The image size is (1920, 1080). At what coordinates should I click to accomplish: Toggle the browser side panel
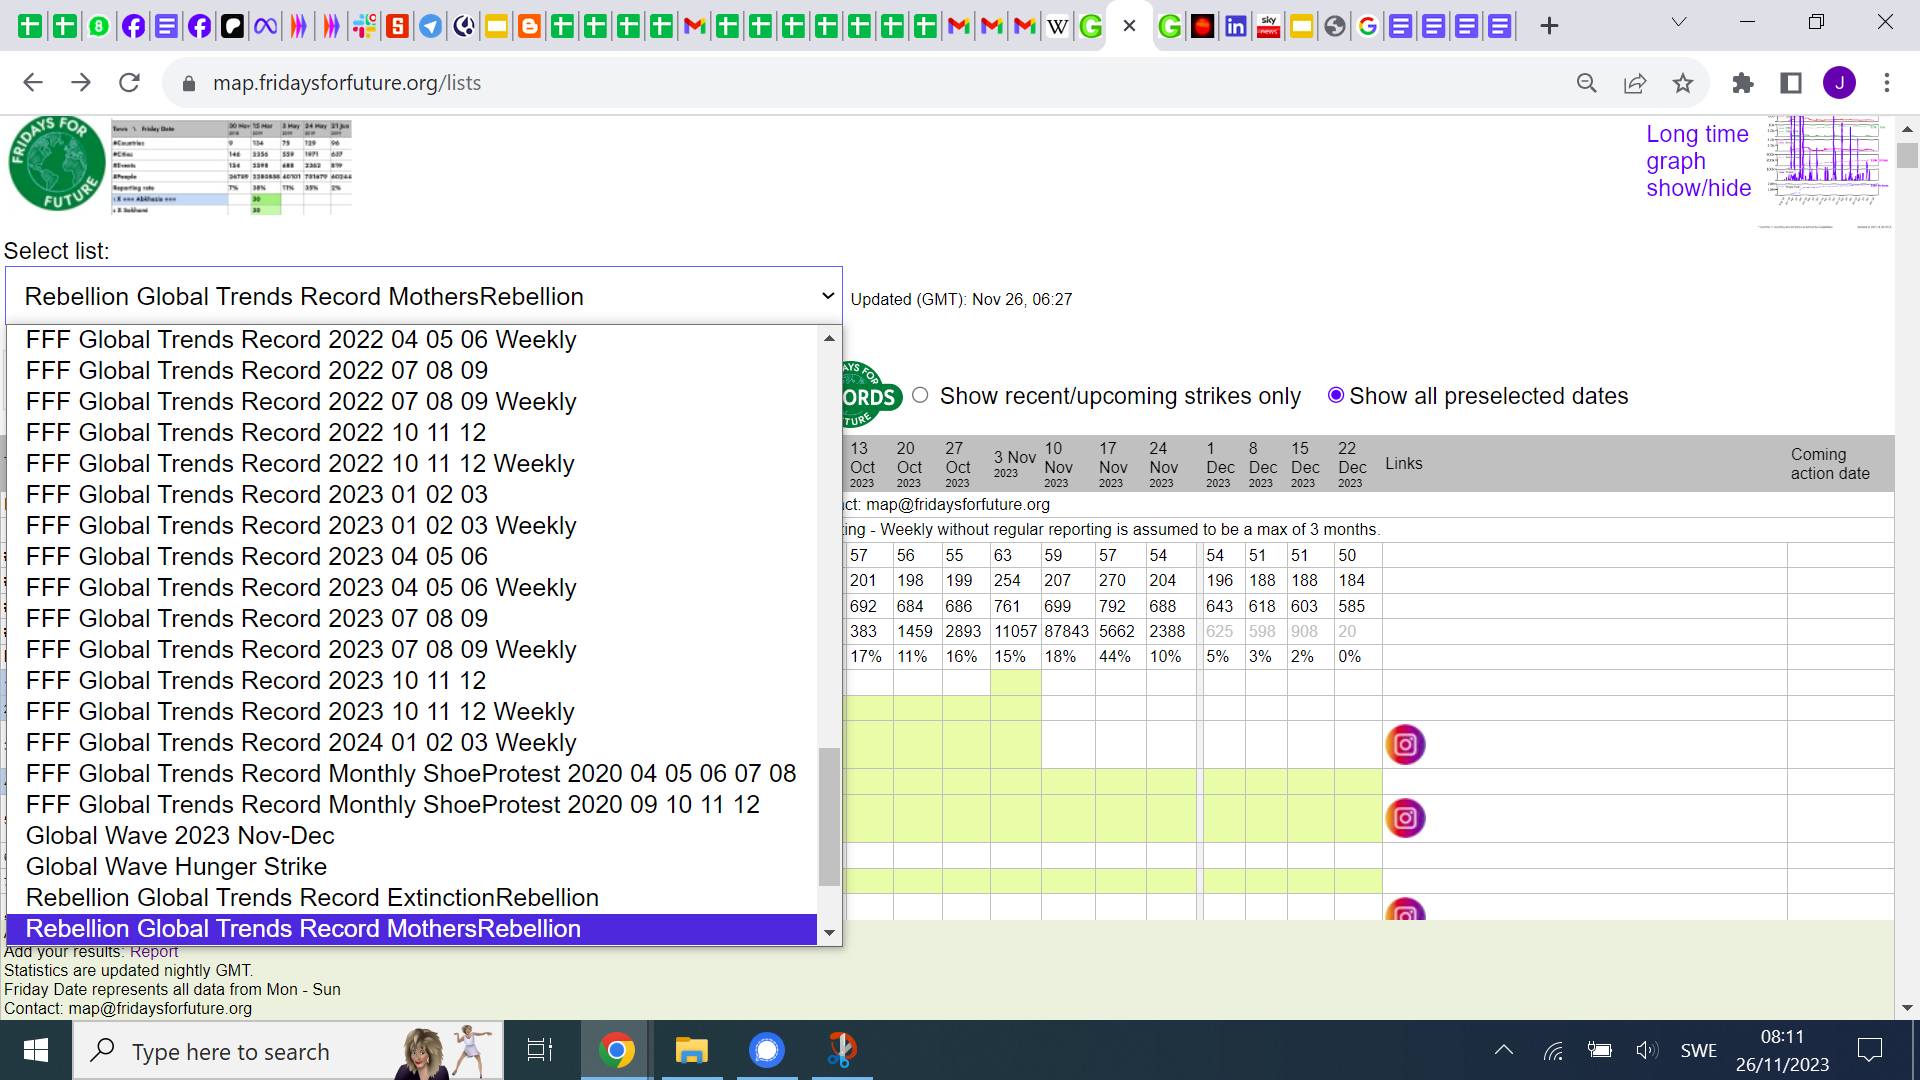[x=1791, y=83]
